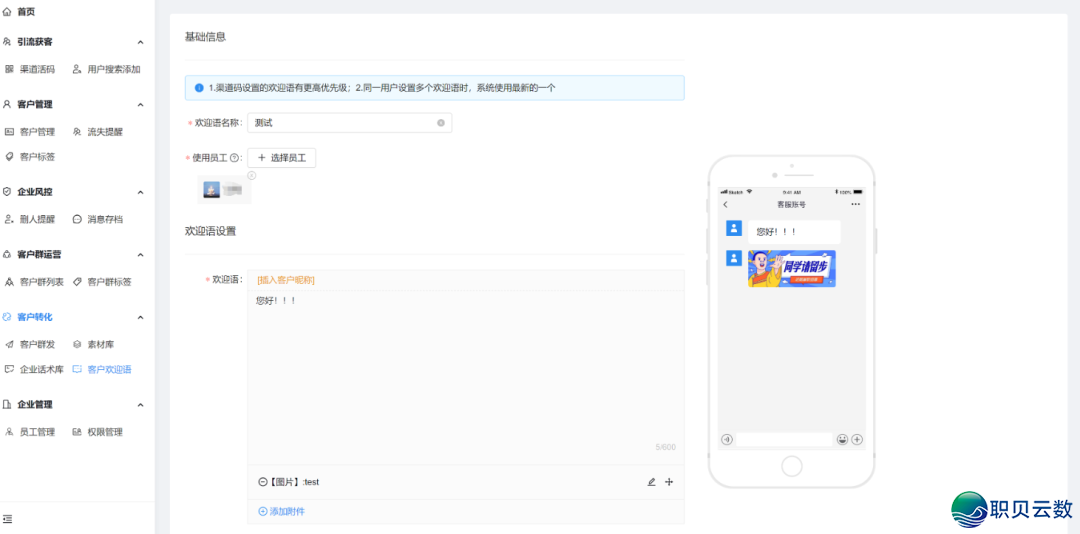The image size is (1080, 534).
Task: Click the 选择员工 button
Action: [282, 158]
